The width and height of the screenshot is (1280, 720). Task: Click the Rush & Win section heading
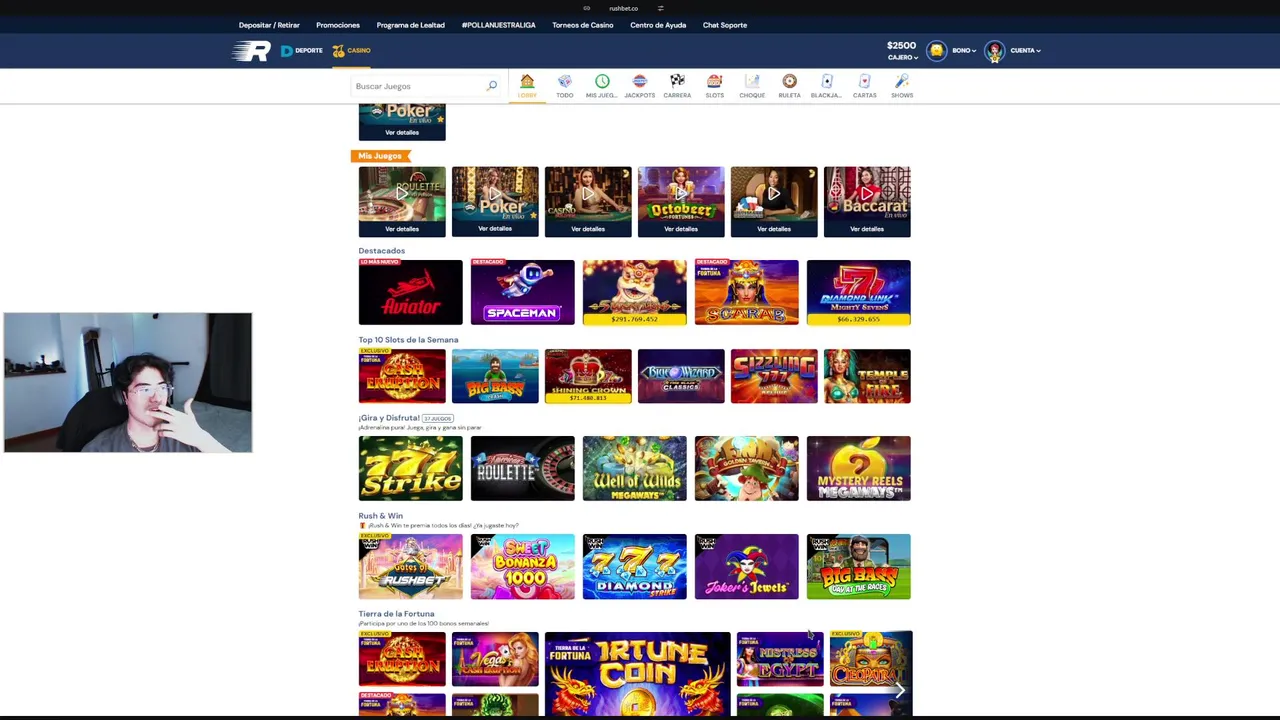click(381, 516)
